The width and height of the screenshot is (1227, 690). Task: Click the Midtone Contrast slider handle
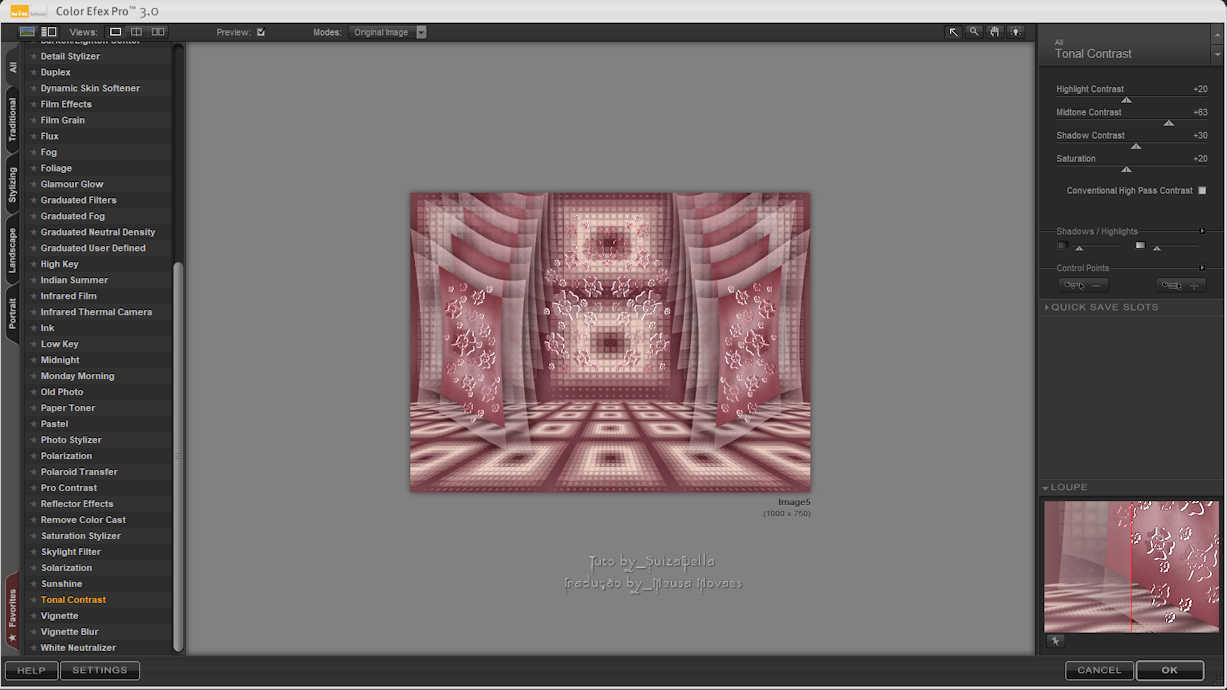tap(1168, 123)
